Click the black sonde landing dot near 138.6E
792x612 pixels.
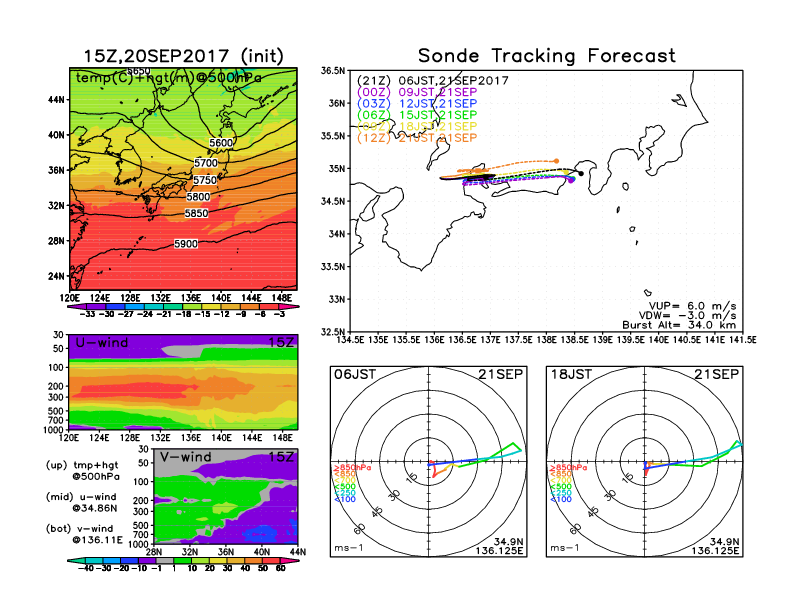click(x=581, y=174)
